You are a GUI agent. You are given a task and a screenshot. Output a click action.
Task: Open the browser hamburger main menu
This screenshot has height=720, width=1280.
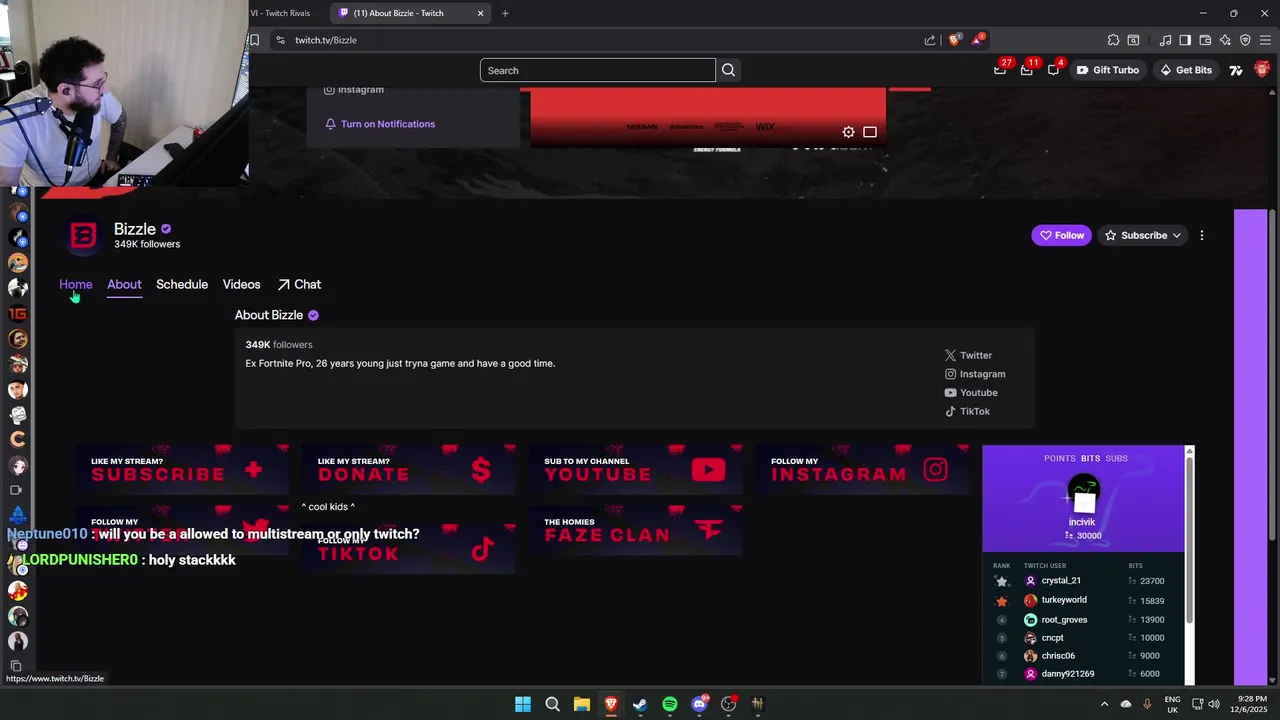[x=1265, y=40]
